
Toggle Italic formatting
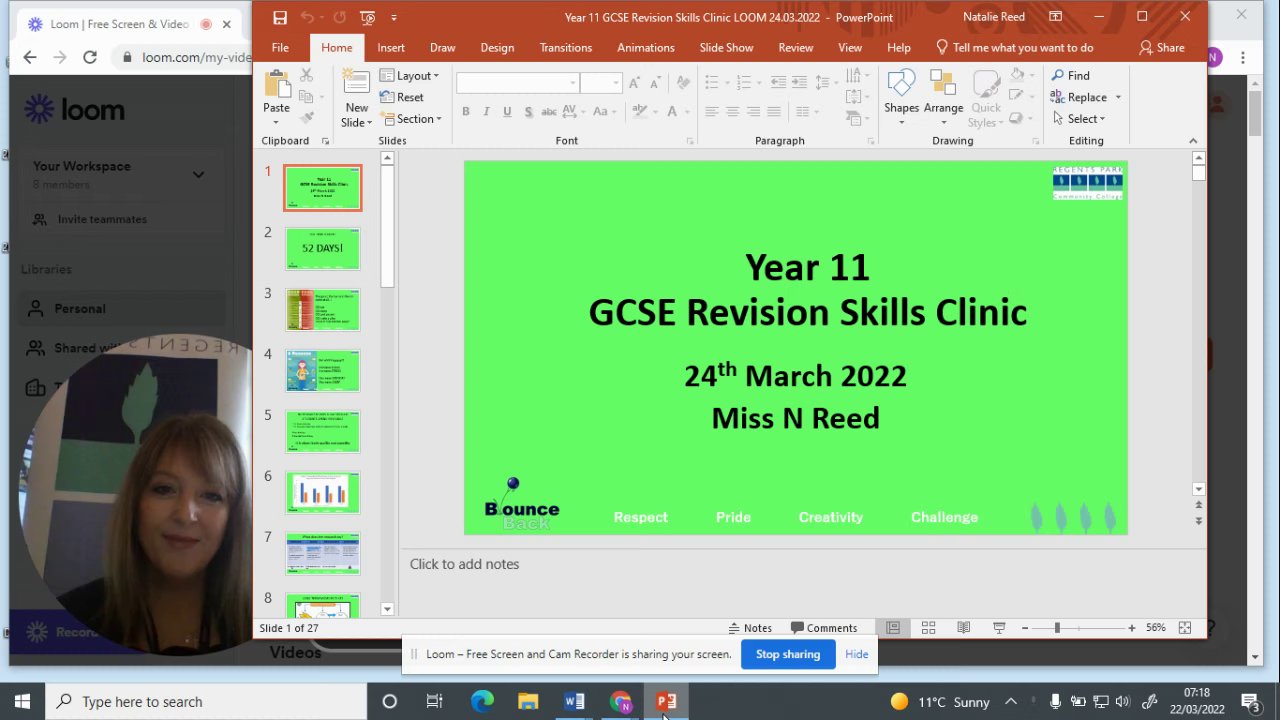(486, 111)
